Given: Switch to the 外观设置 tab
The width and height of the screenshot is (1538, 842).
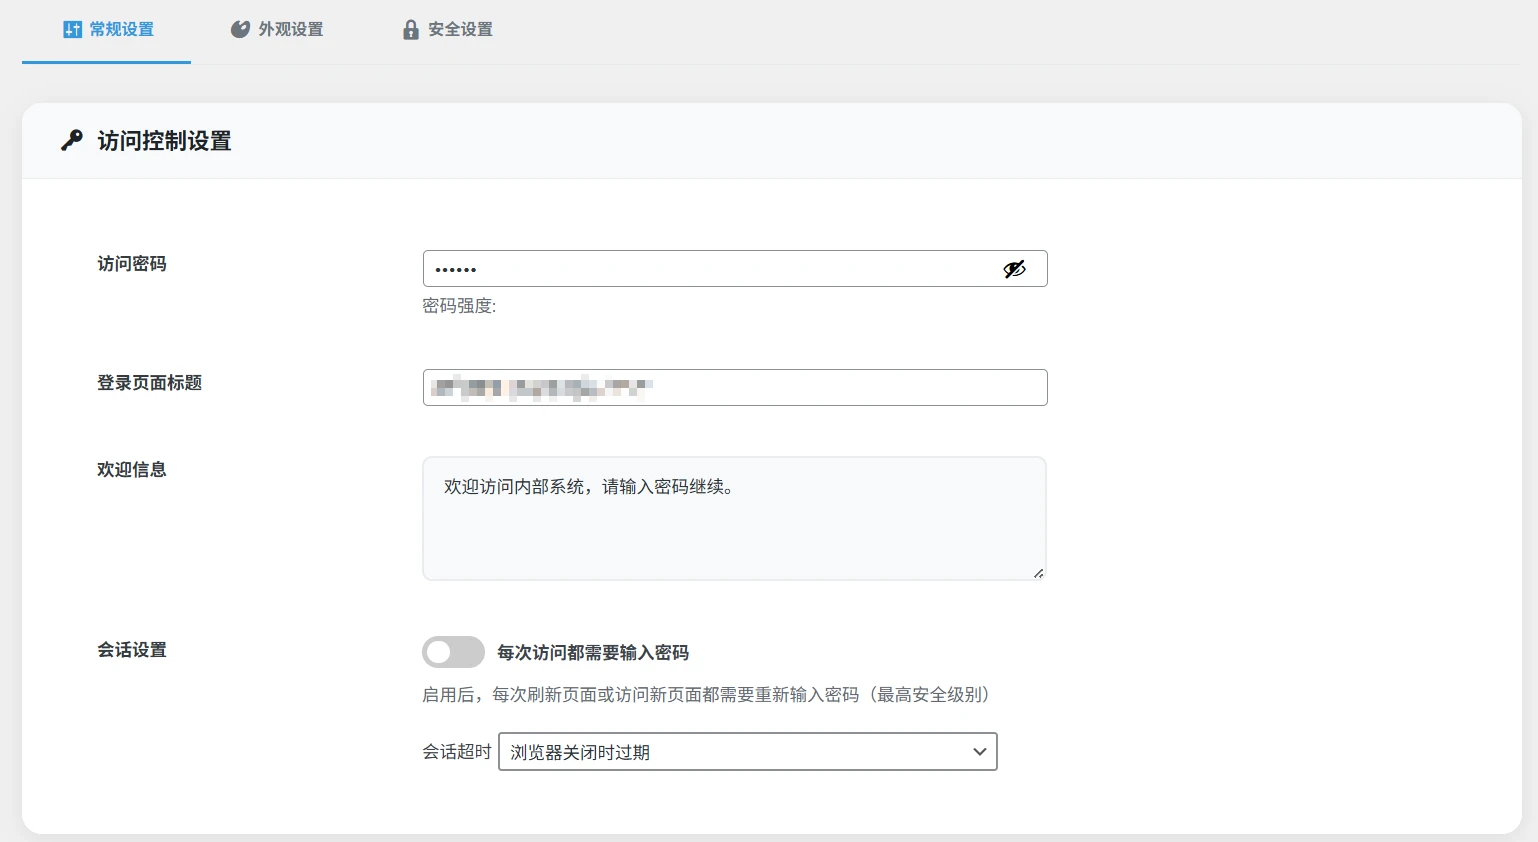Looking at the screenshot, I should coord(277,29).
